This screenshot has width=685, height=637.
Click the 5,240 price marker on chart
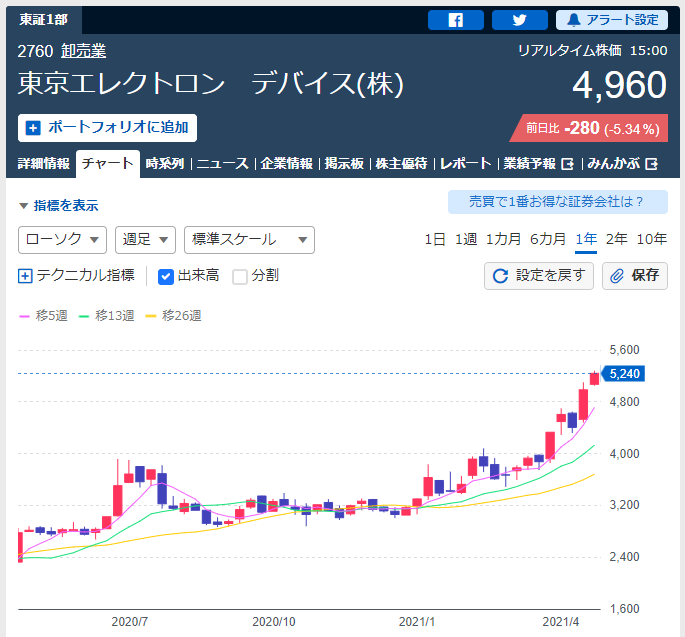pyautogui.click(x=623, y=374)
